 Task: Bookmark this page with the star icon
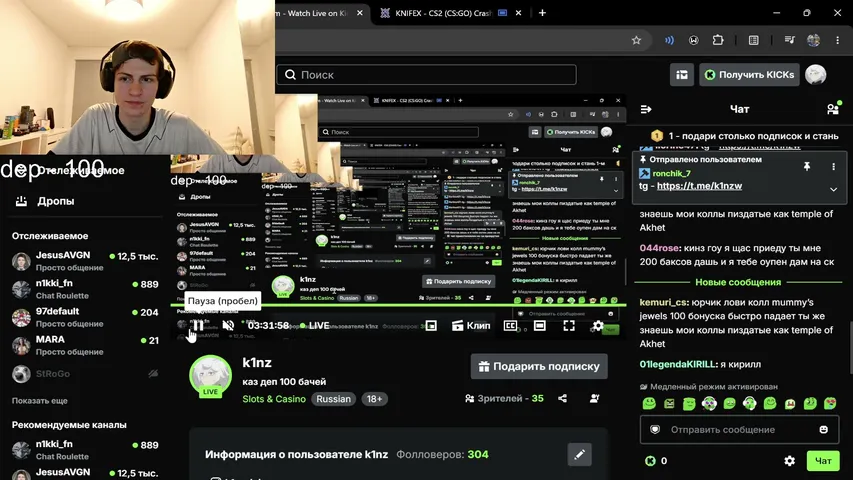(x=636, y=40)
